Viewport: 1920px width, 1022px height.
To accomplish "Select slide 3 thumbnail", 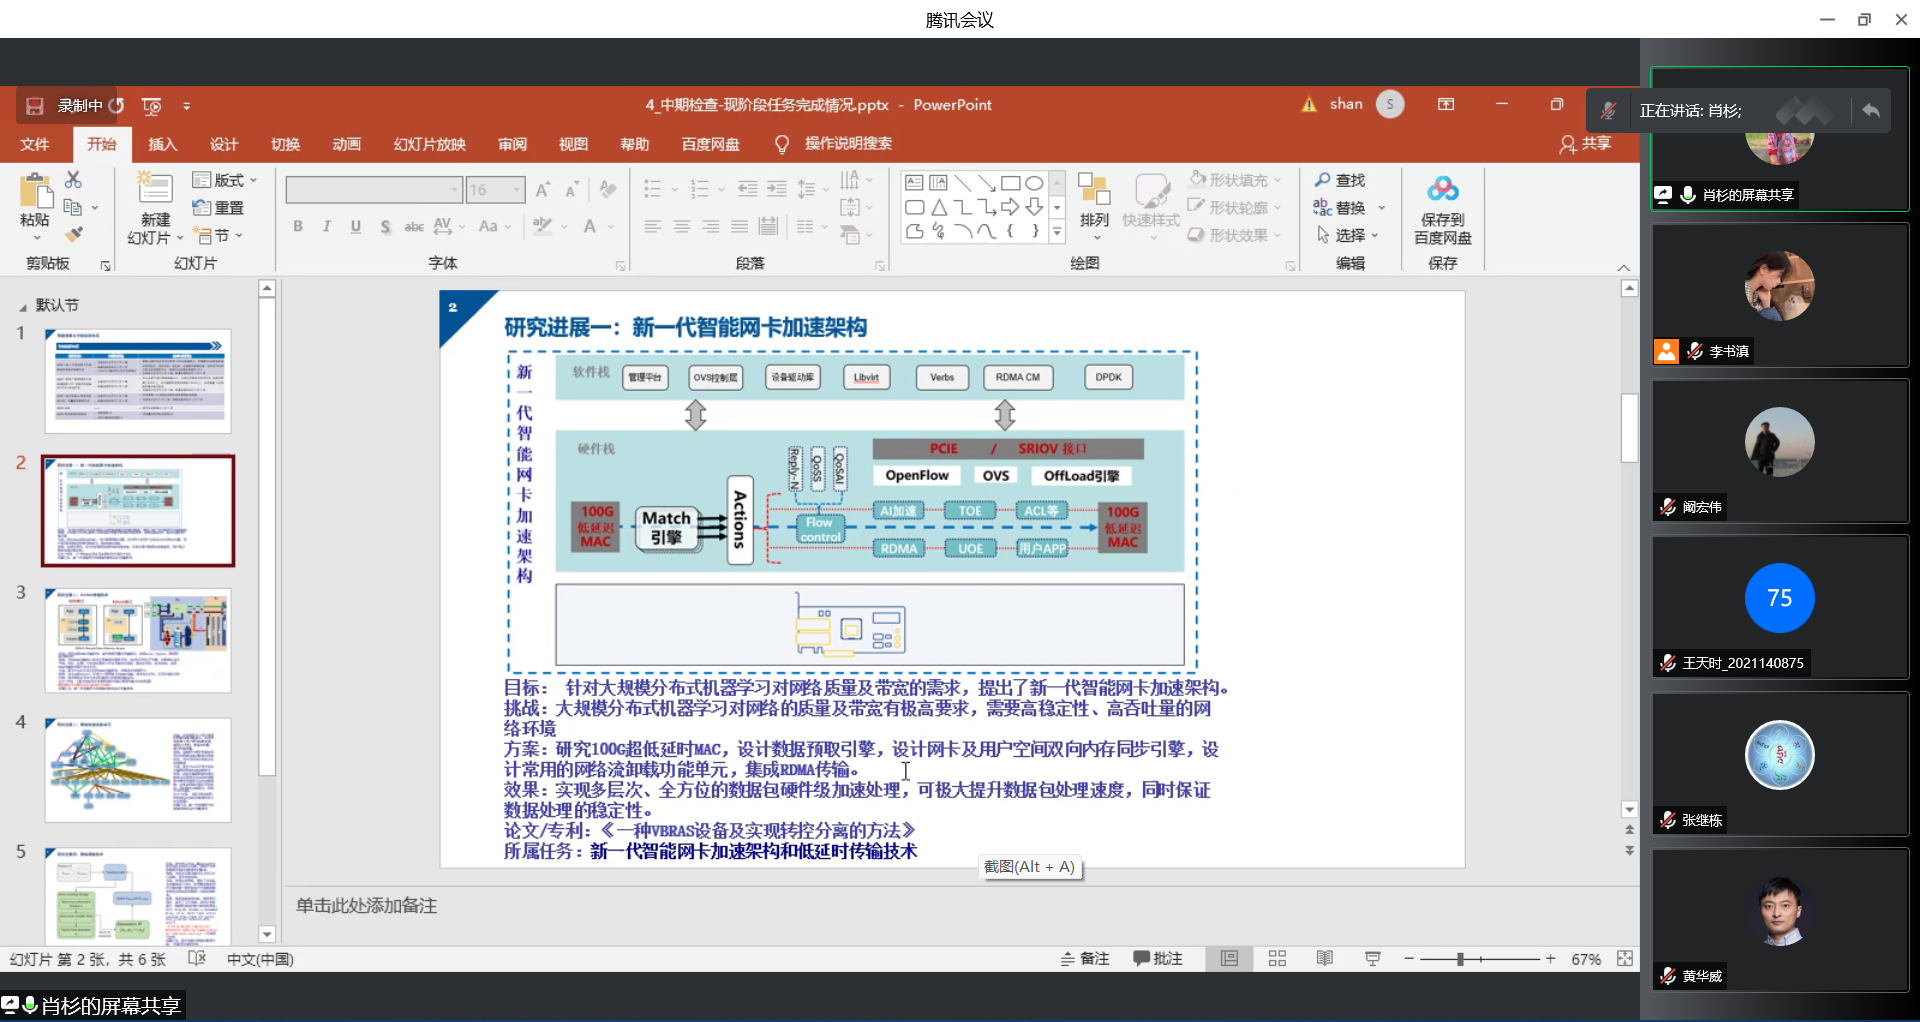I will 138,641.
